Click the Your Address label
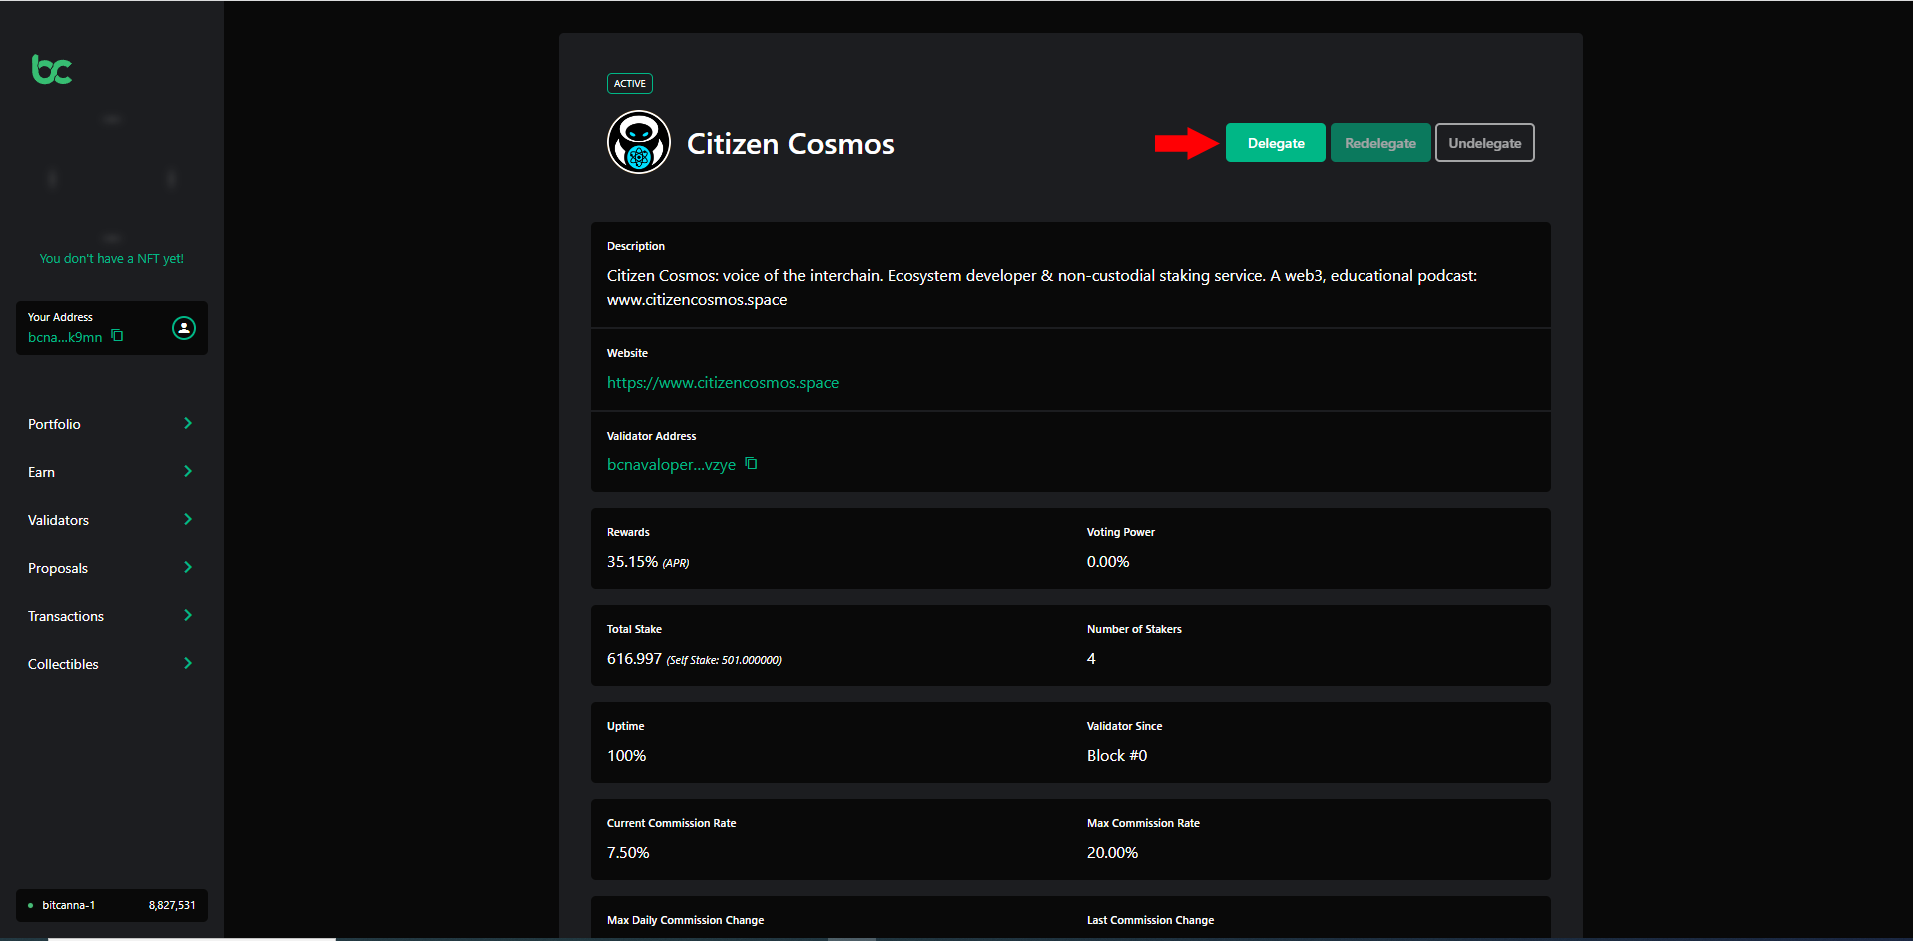Viewport: 1913px width, 941px height. pos(60,317)
